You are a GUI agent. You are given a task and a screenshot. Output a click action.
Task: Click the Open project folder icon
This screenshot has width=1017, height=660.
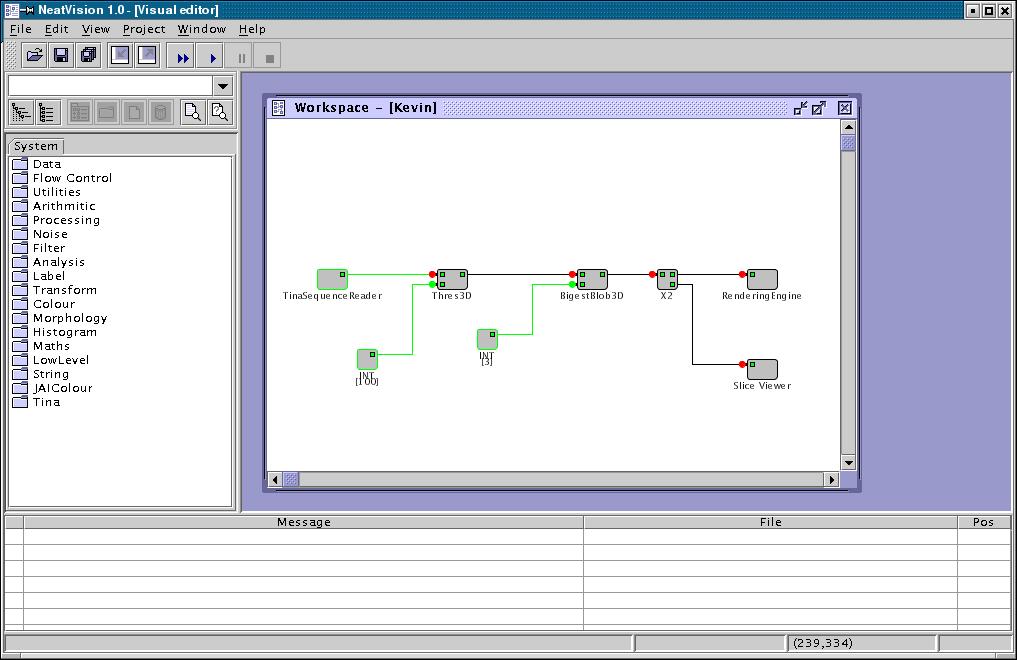coord(34,56)
